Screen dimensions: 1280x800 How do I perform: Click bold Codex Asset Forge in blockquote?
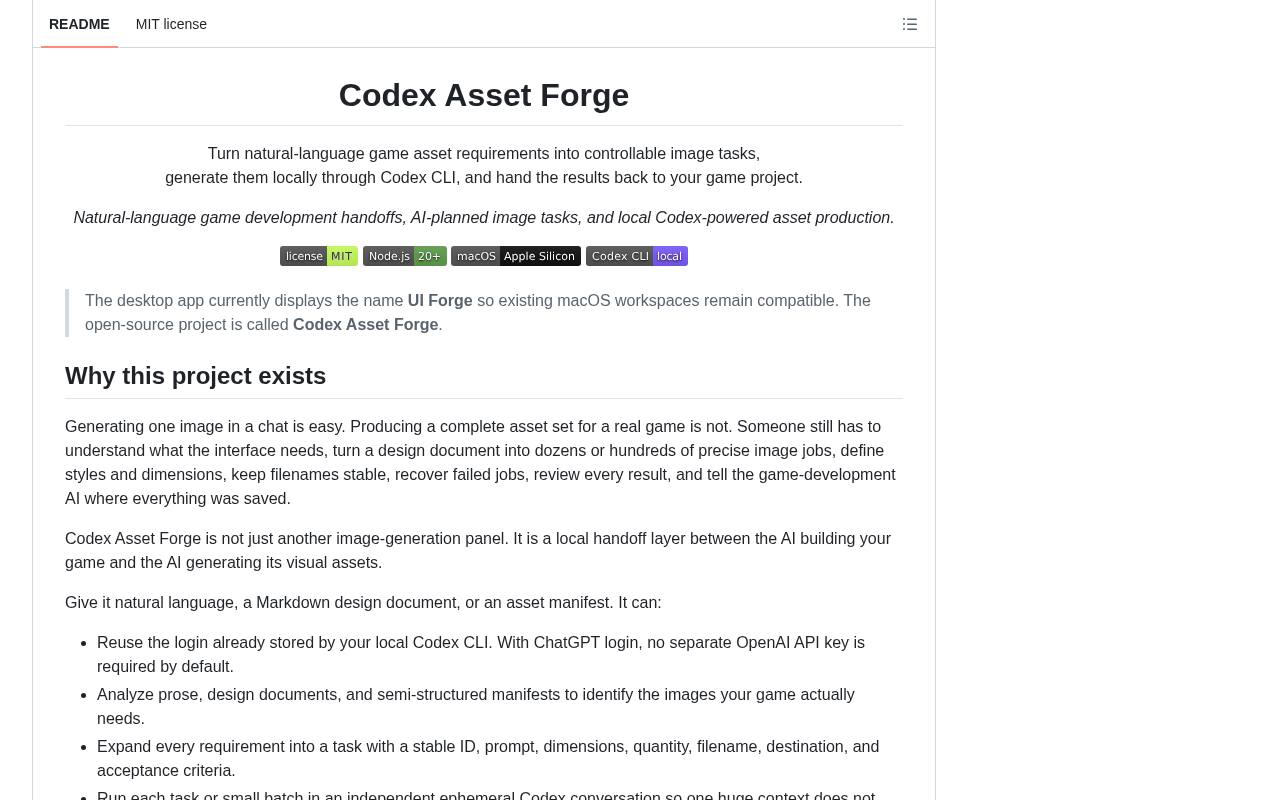365,325
